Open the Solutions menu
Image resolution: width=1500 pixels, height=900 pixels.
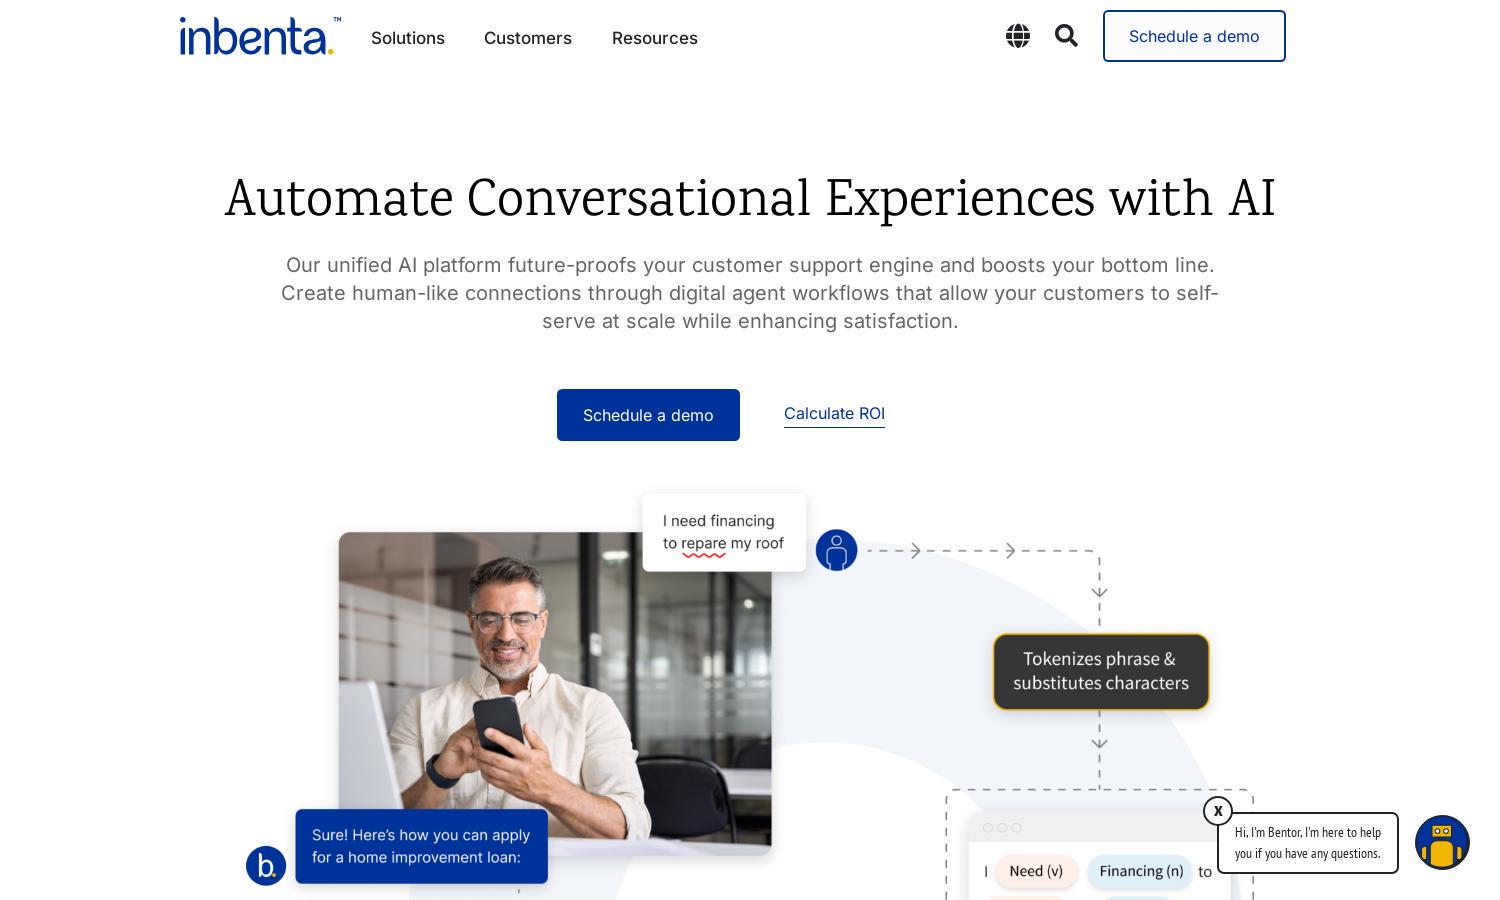click(x=408, y=38)
